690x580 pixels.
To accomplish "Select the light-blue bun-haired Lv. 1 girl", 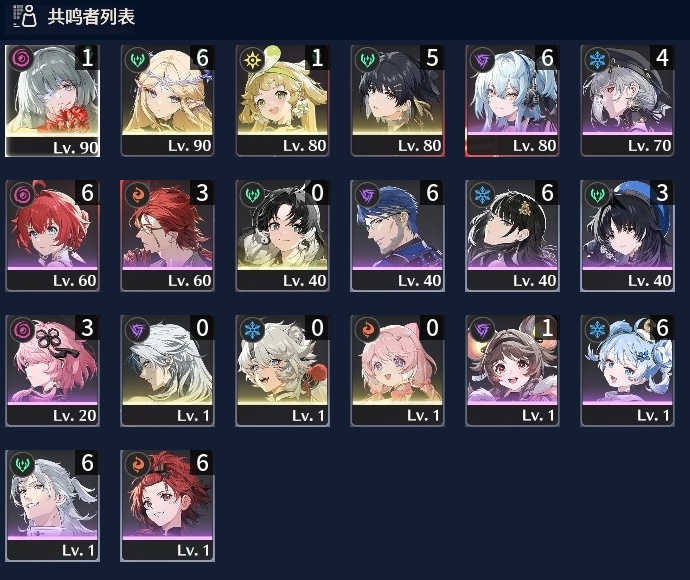I will point(627,371).
